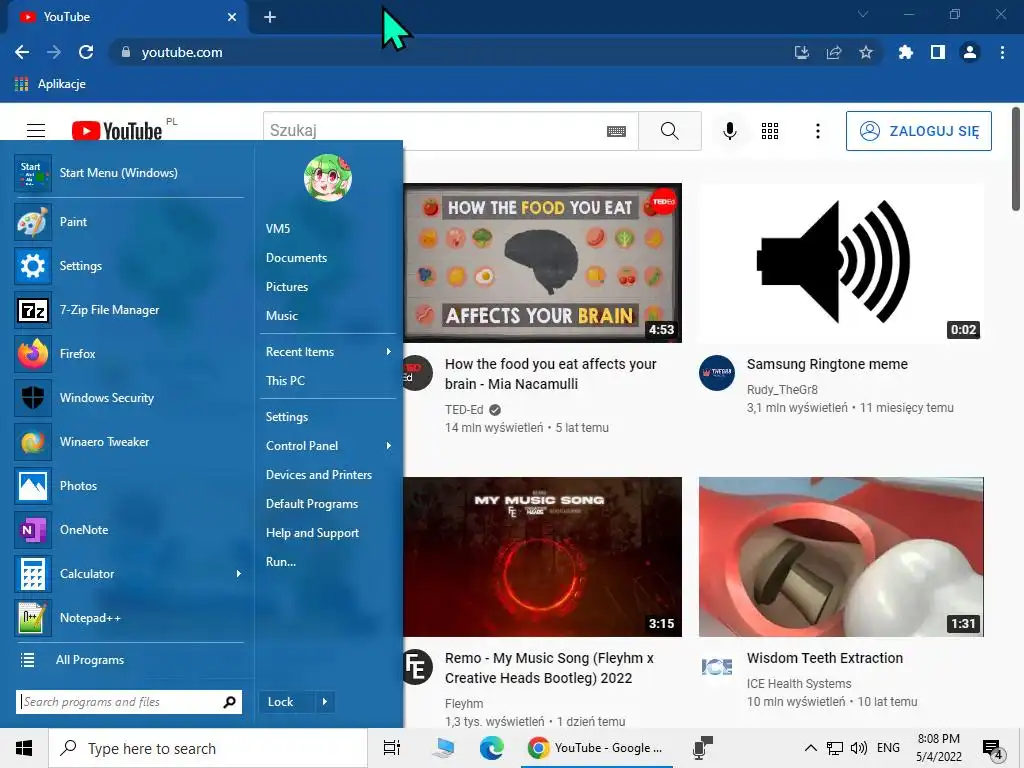This screenshot has width=1024, height=768.
Task: Click install/download icon in address bar
Action: click(x=802, y=52)
